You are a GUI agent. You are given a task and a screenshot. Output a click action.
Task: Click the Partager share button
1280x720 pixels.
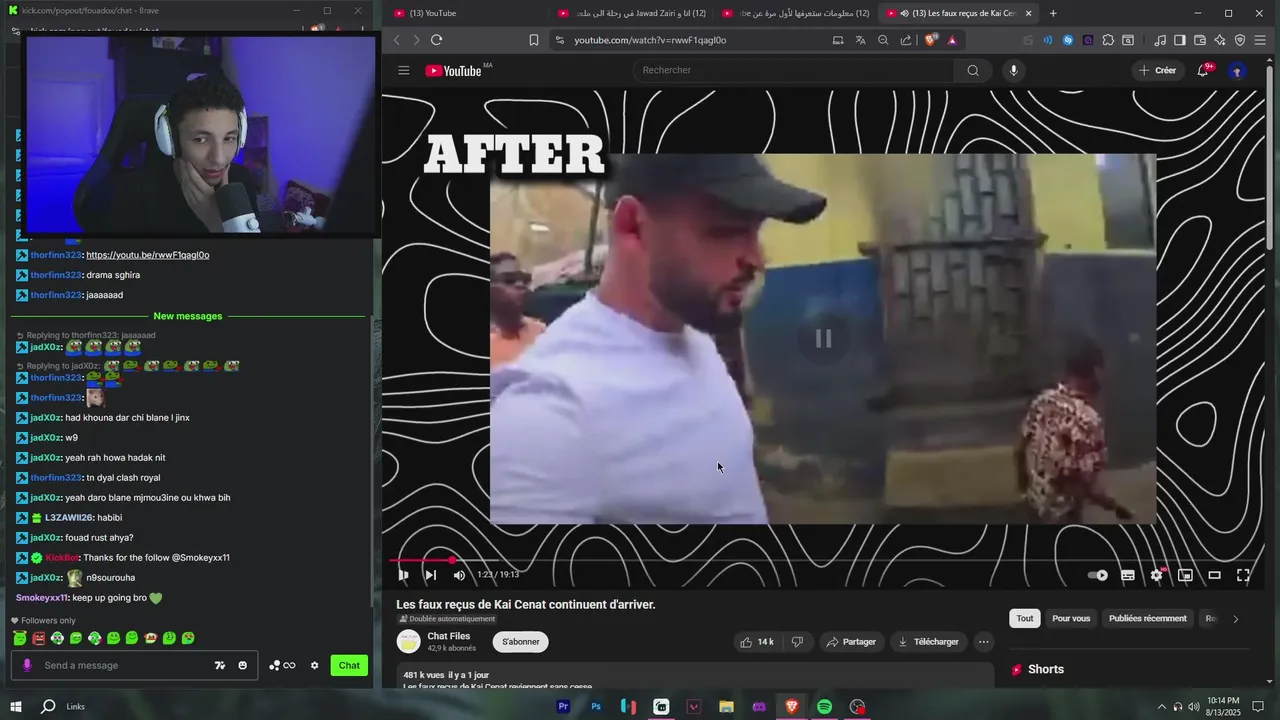(850, 642)
